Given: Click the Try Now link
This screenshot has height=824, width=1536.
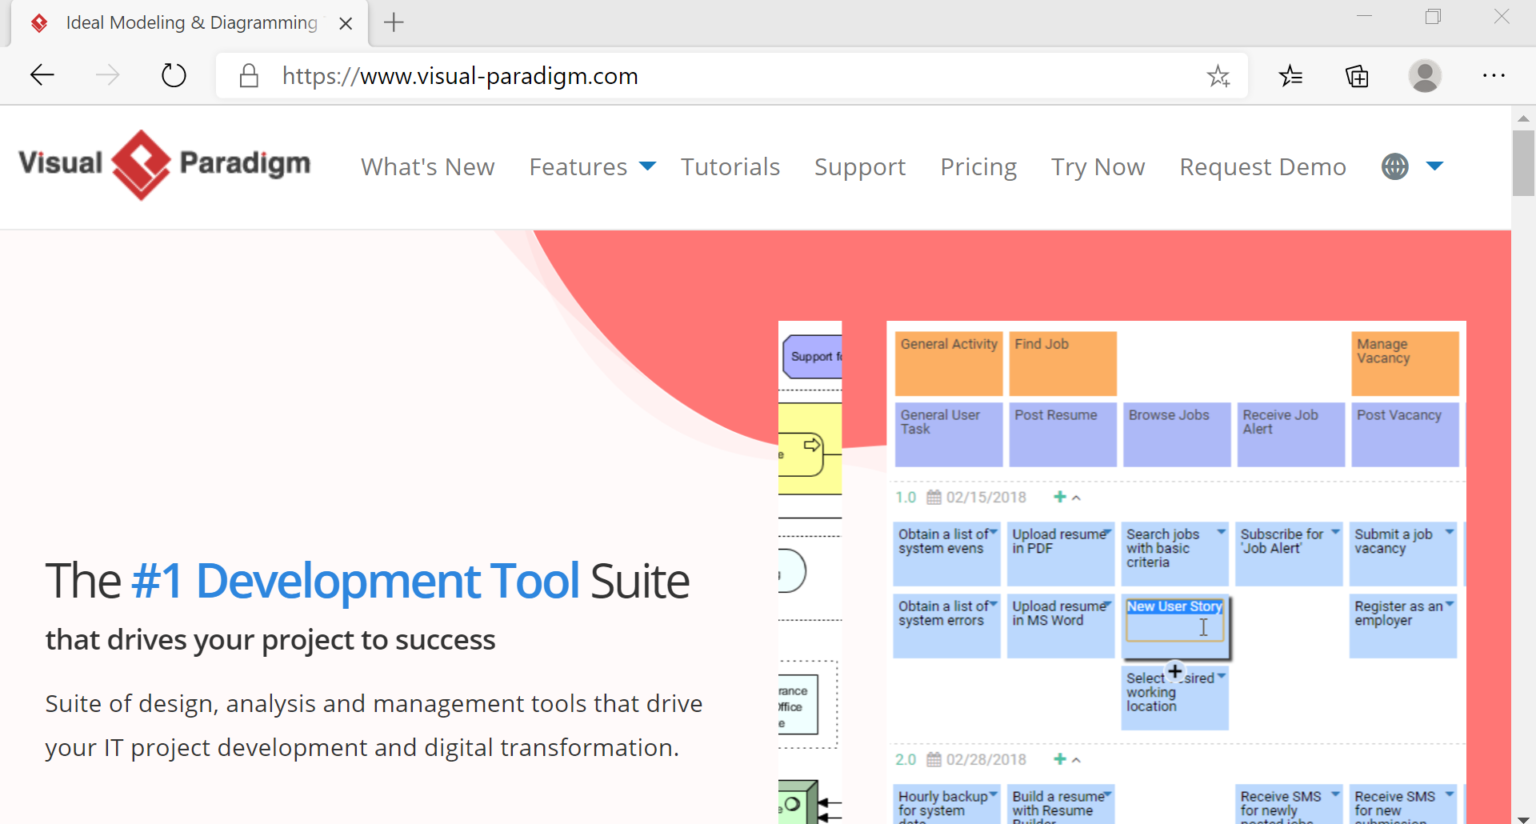Looking at the screenshot, I should point(1097,166).
